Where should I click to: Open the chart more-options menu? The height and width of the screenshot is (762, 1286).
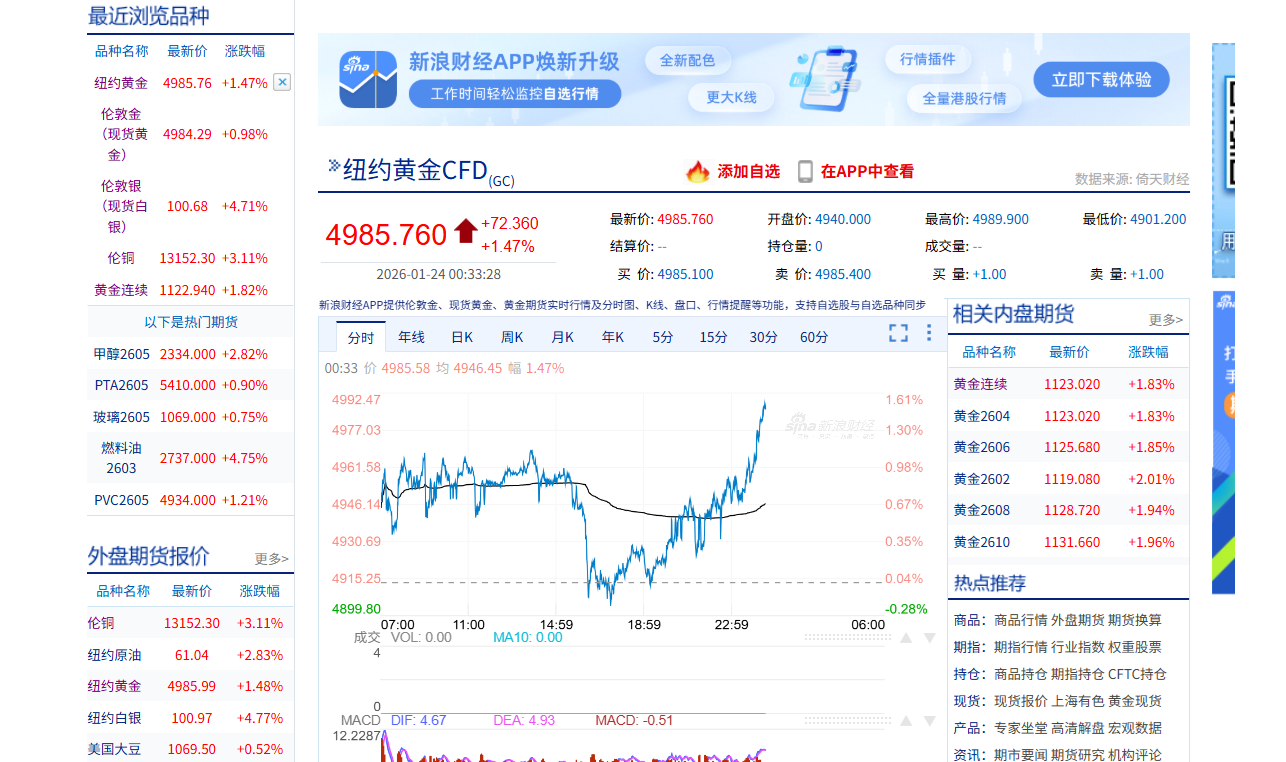click(928, 333)
